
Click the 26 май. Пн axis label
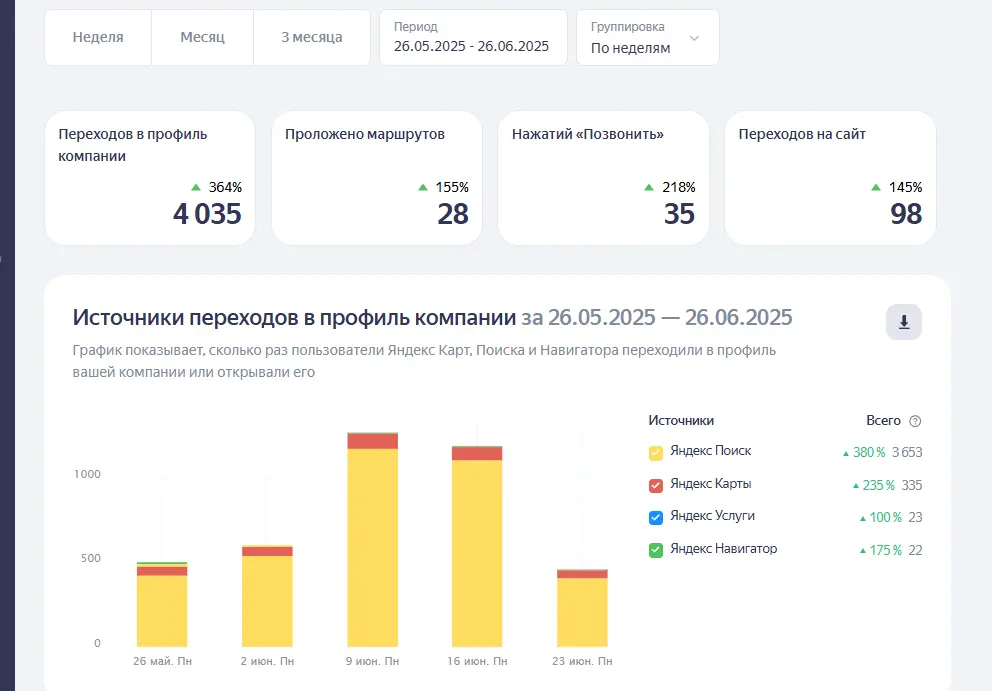point(162,661)
